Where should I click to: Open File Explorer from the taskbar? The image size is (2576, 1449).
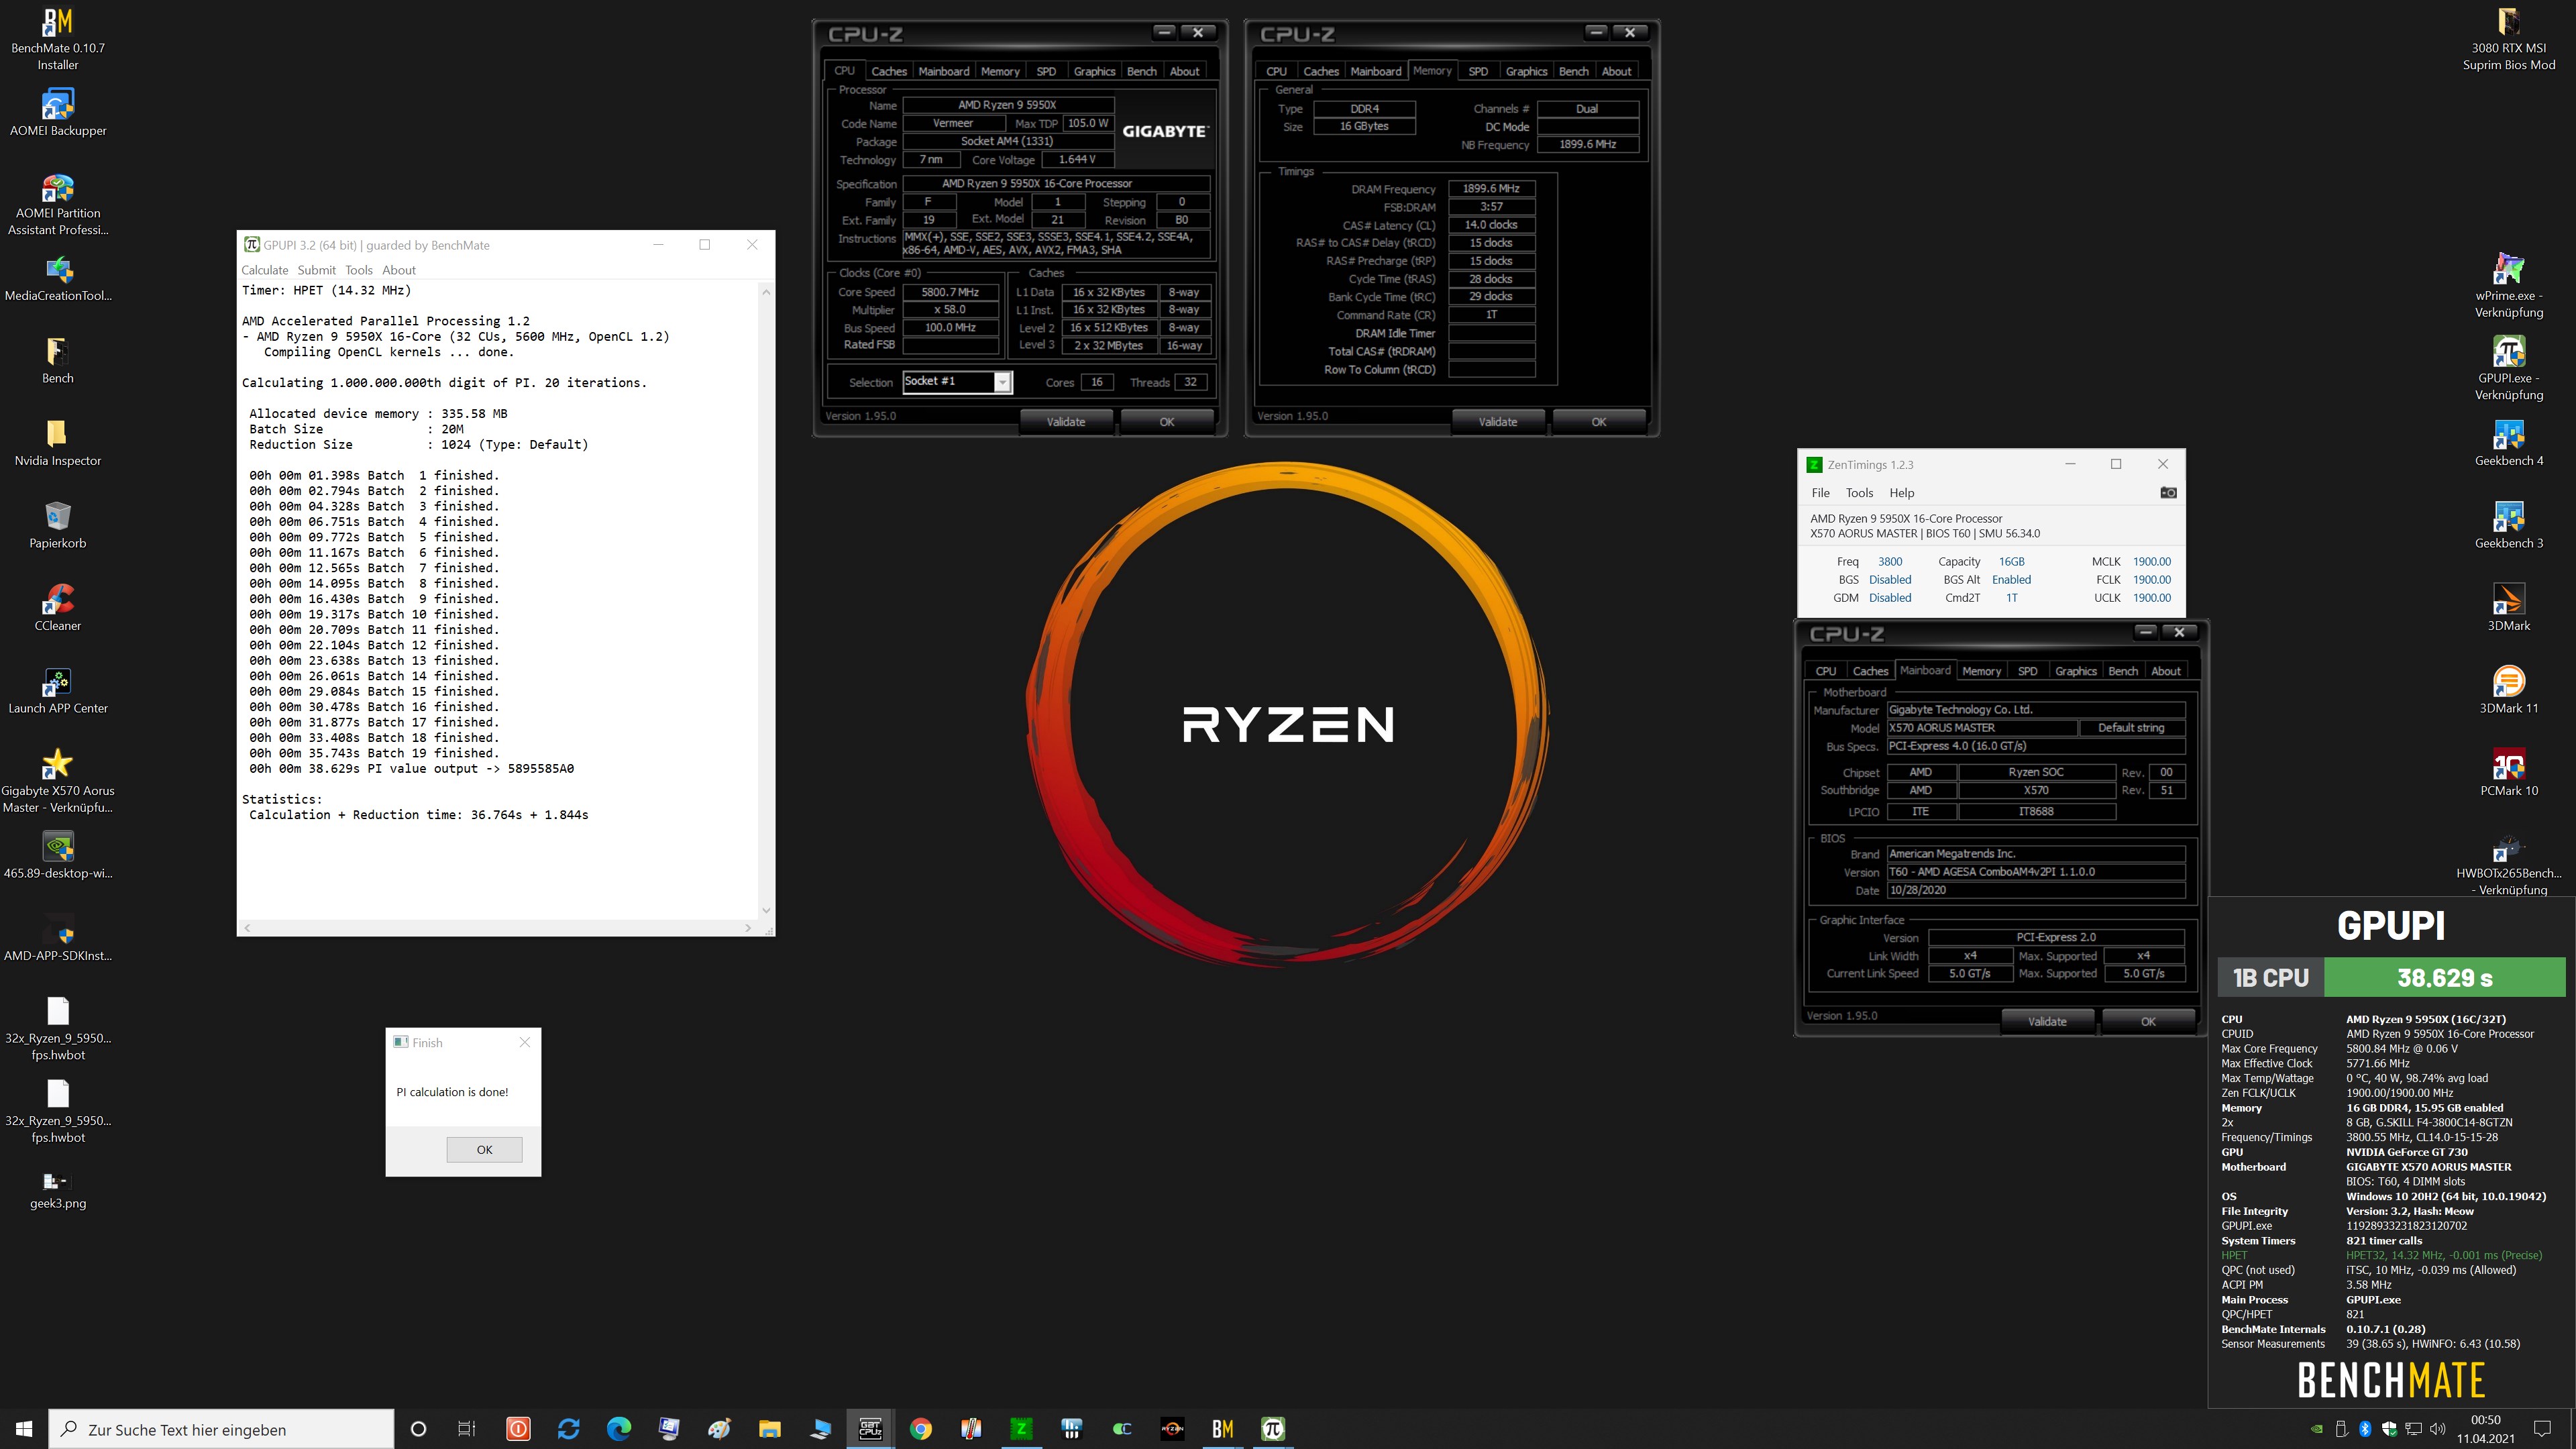[769, 1429]
